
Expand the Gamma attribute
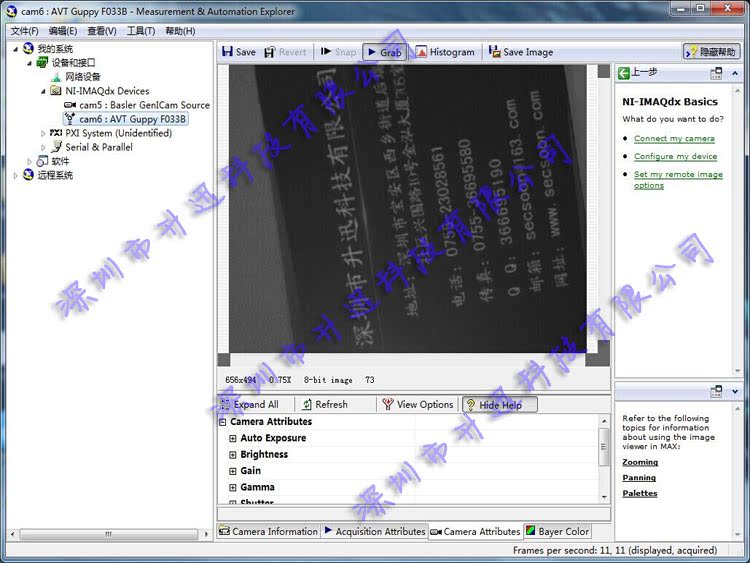click(232, 487)
